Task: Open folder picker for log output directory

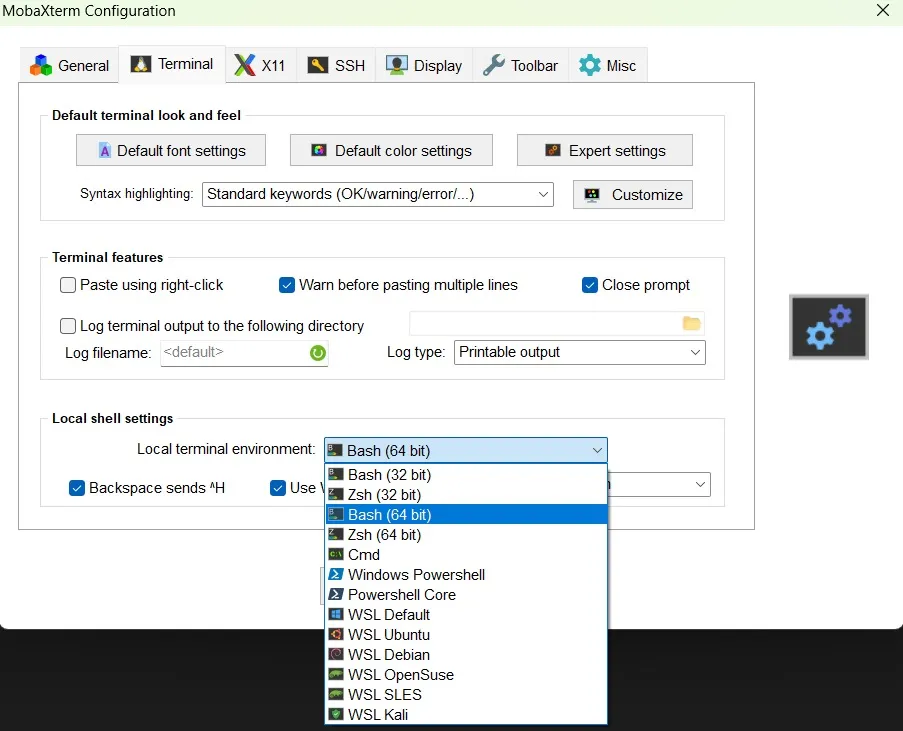Action: click(x=691, y=322)
